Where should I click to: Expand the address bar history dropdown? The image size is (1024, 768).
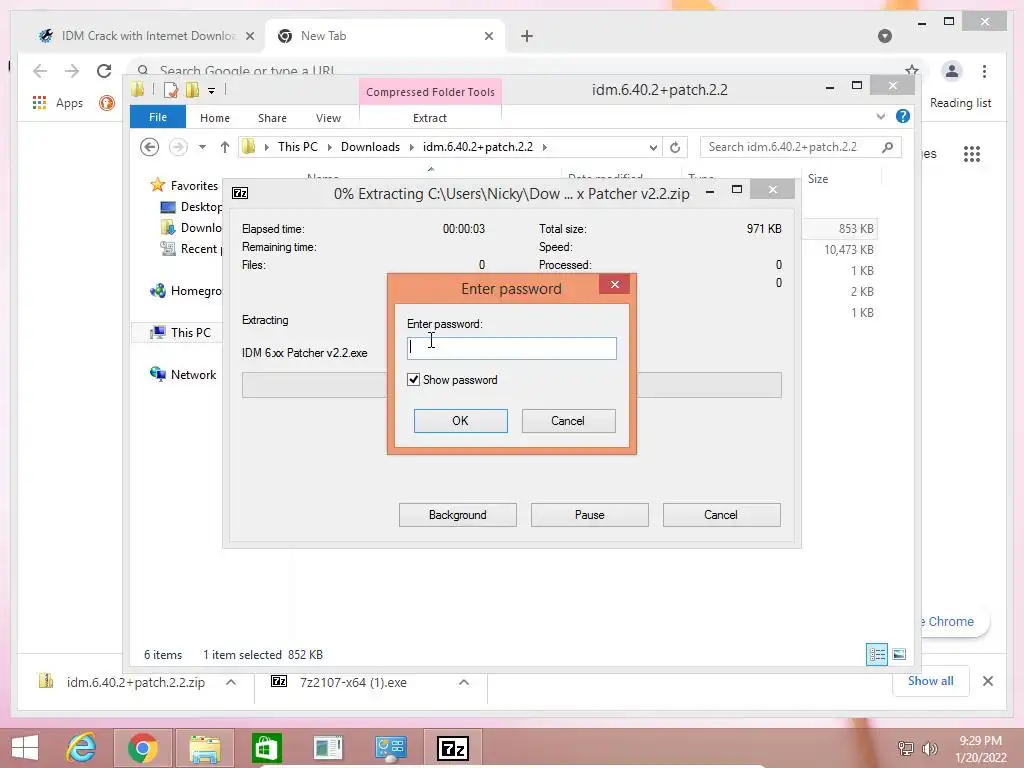coord(652,148)
